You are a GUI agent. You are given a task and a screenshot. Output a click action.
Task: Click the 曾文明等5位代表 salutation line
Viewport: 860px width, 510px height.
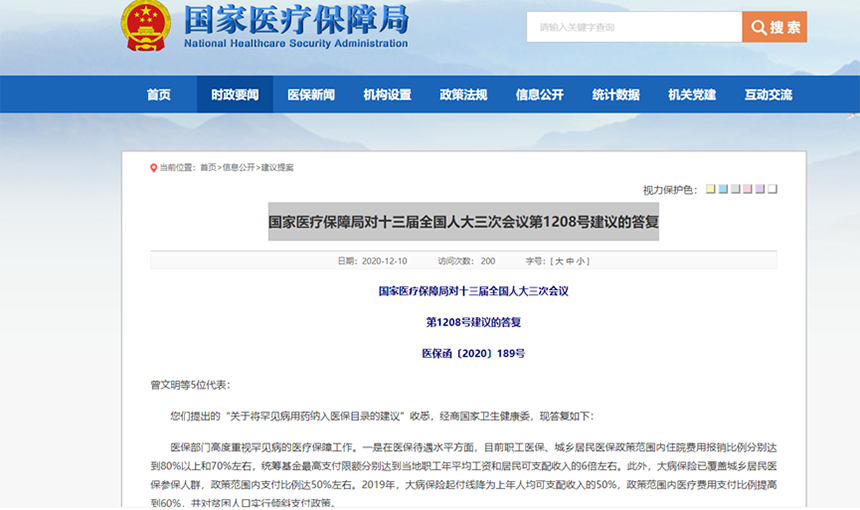190,386
